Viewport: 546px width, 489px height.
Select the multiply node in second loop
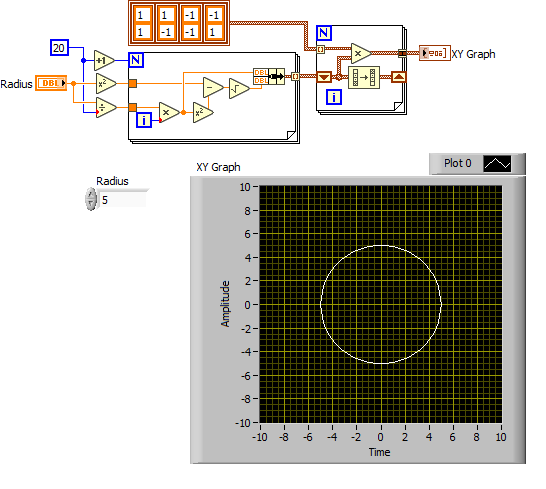click(361, 53)
